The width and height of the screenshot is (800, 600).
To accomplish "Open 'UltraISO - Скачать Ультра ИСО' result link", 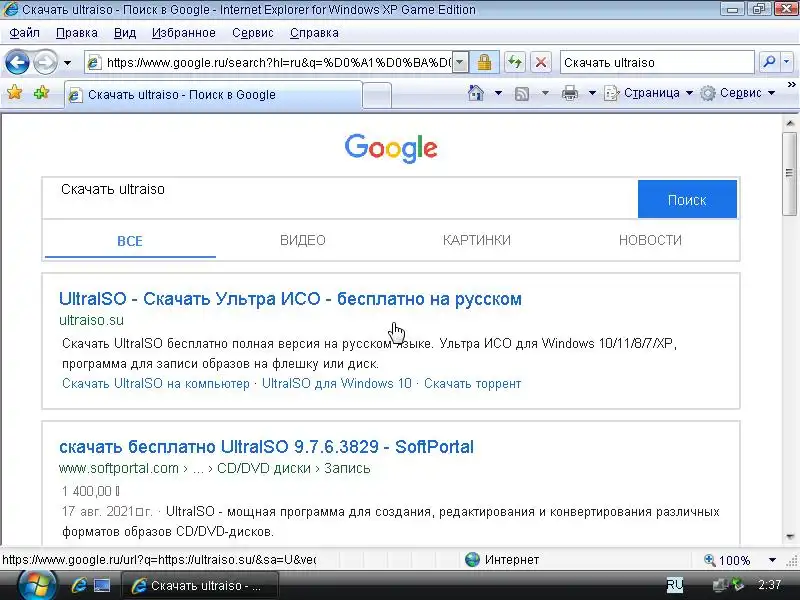I will point(290,299).
